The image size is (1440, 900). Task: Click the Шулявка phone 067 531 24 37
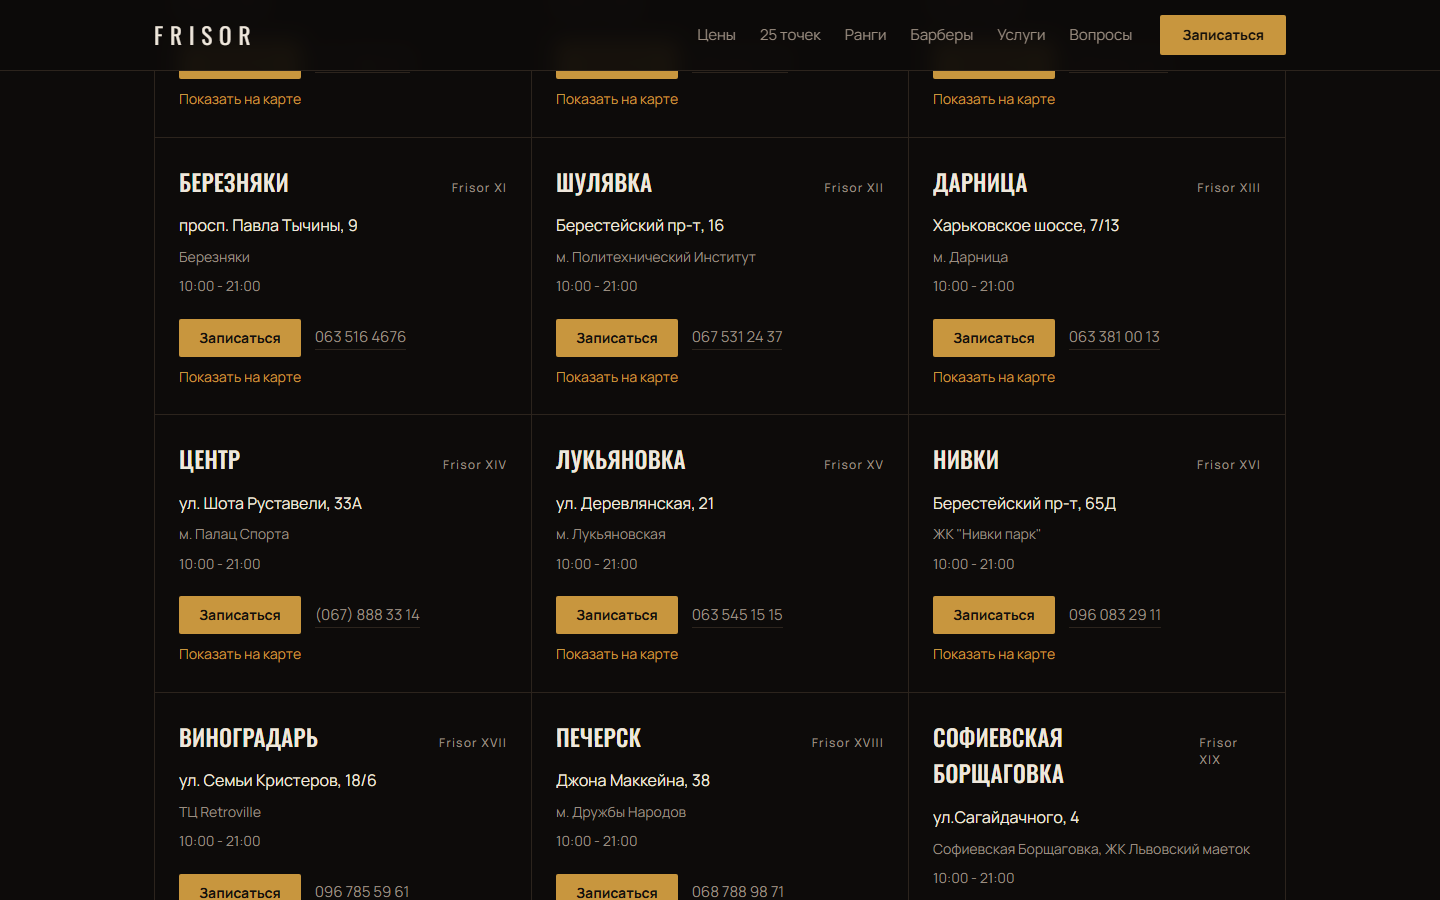coord(737,337)
